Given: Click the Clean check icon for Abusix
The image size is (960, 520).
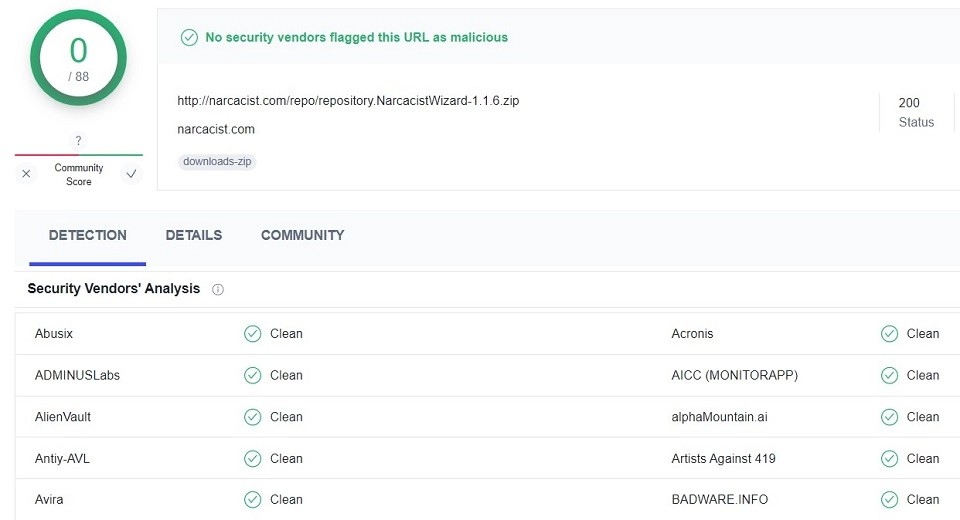Looking at the screenshot, I should click(252, 334).
